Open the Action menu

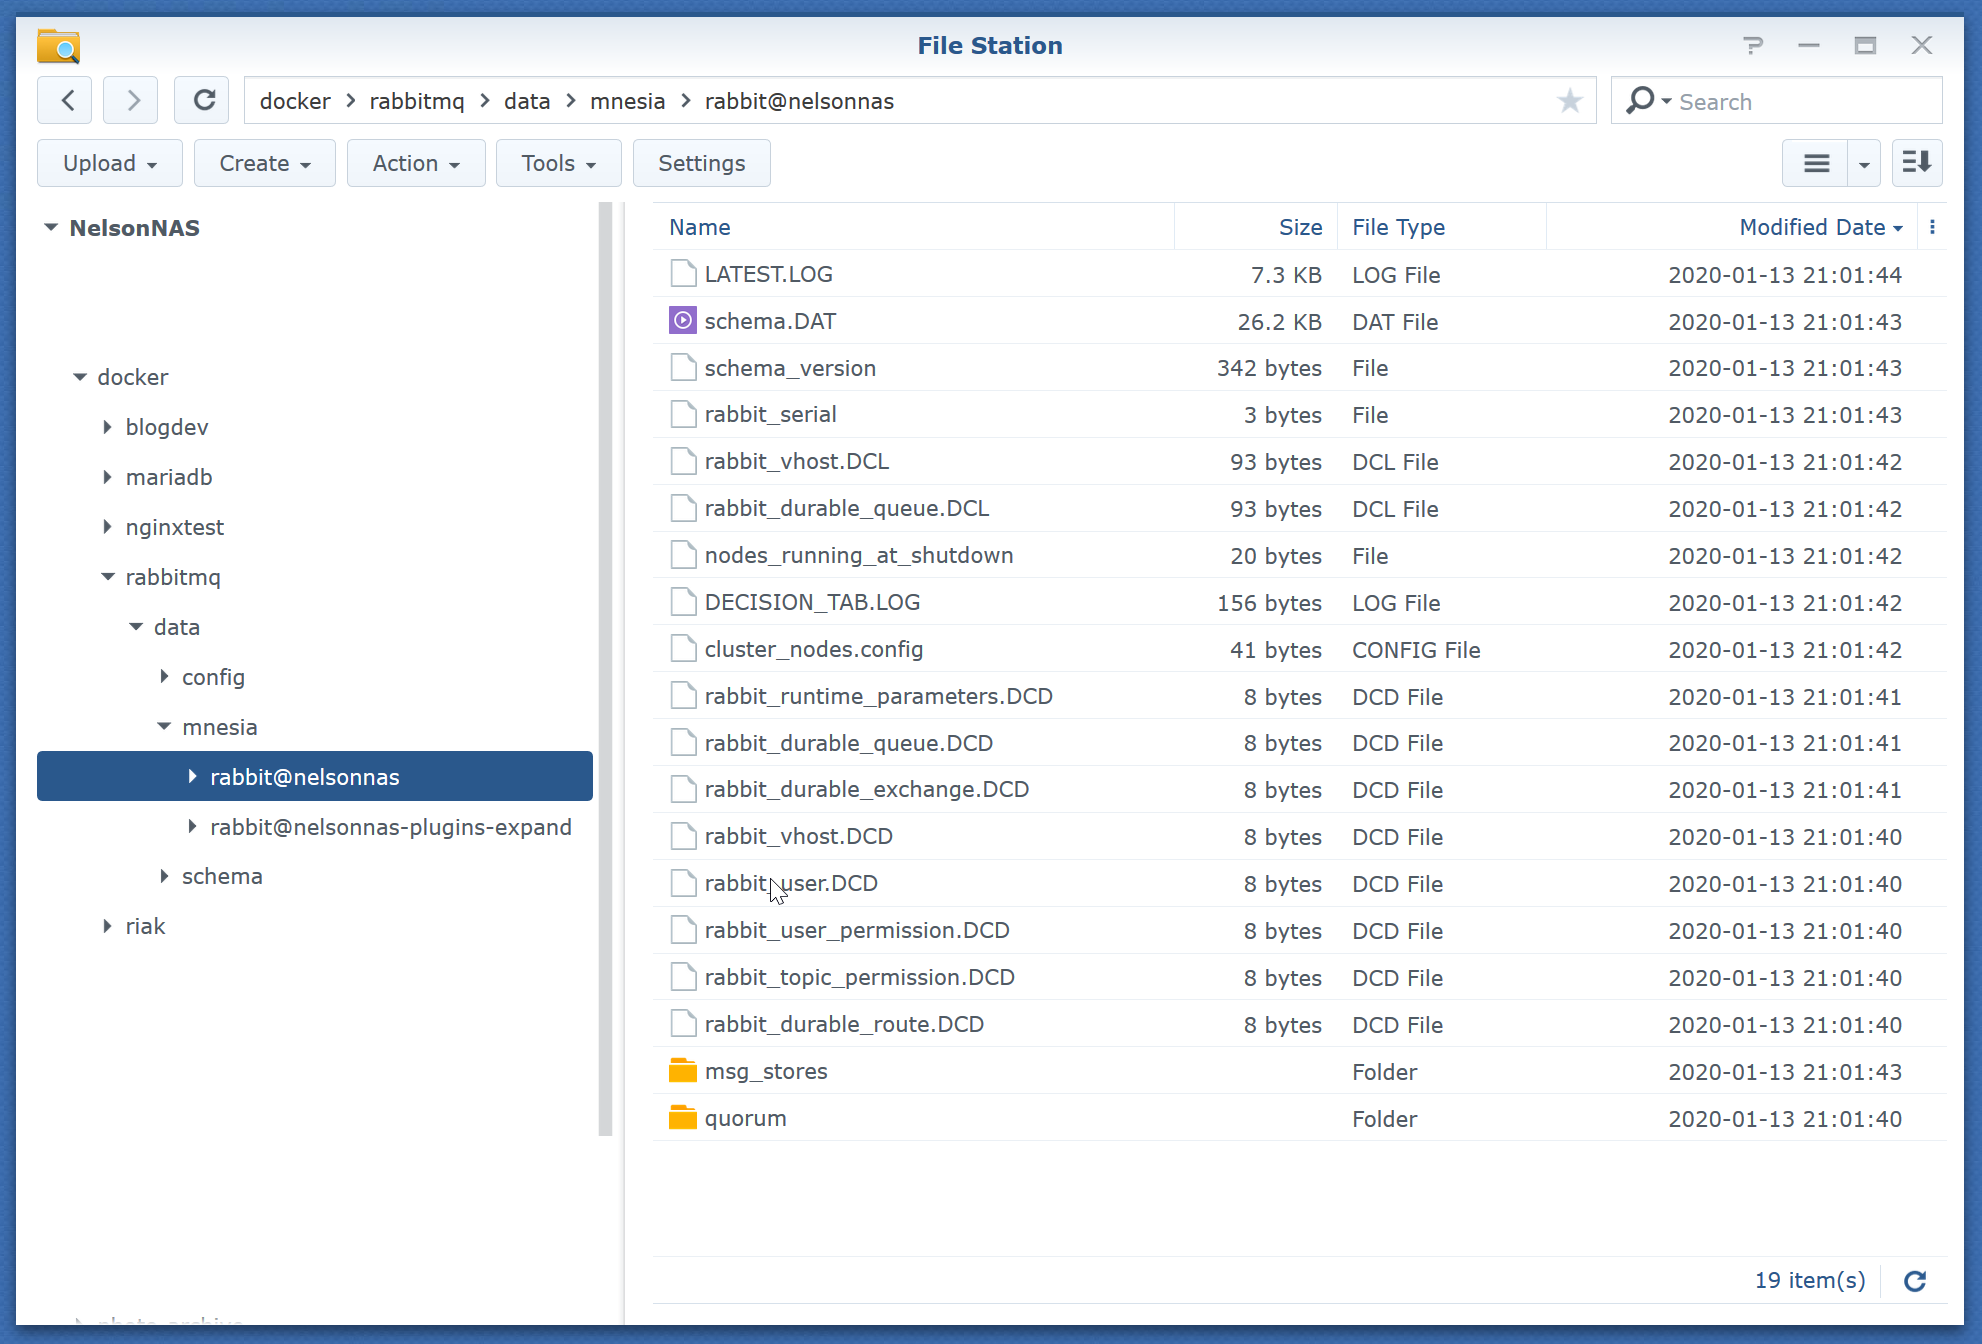click(x=415, y=163)
